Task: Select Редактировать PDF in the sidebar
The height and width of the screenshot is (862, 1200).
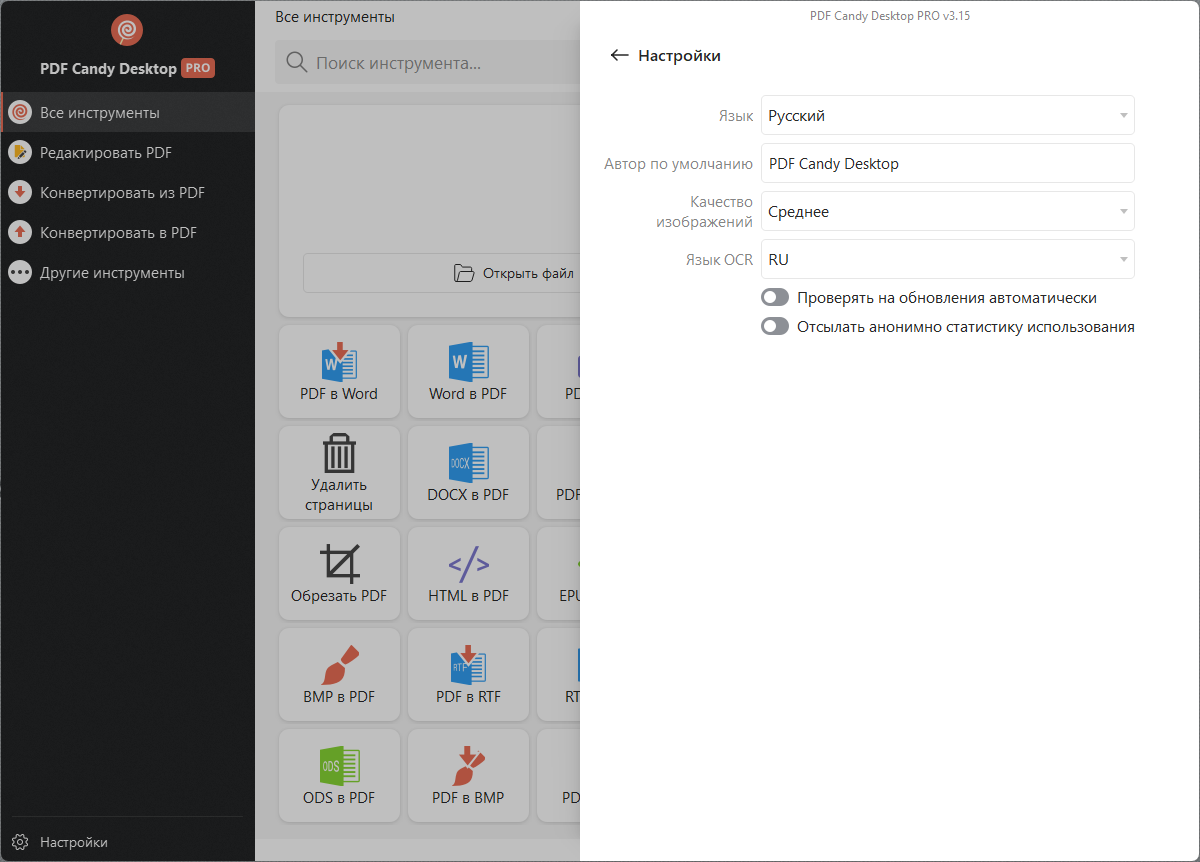Action: 127,153
